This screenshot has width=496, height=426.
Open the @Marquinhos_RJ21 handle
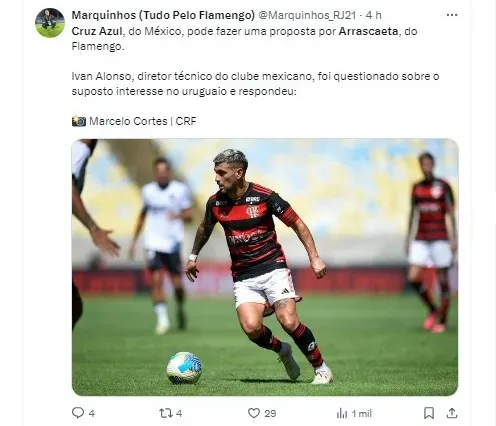(307, 15)
